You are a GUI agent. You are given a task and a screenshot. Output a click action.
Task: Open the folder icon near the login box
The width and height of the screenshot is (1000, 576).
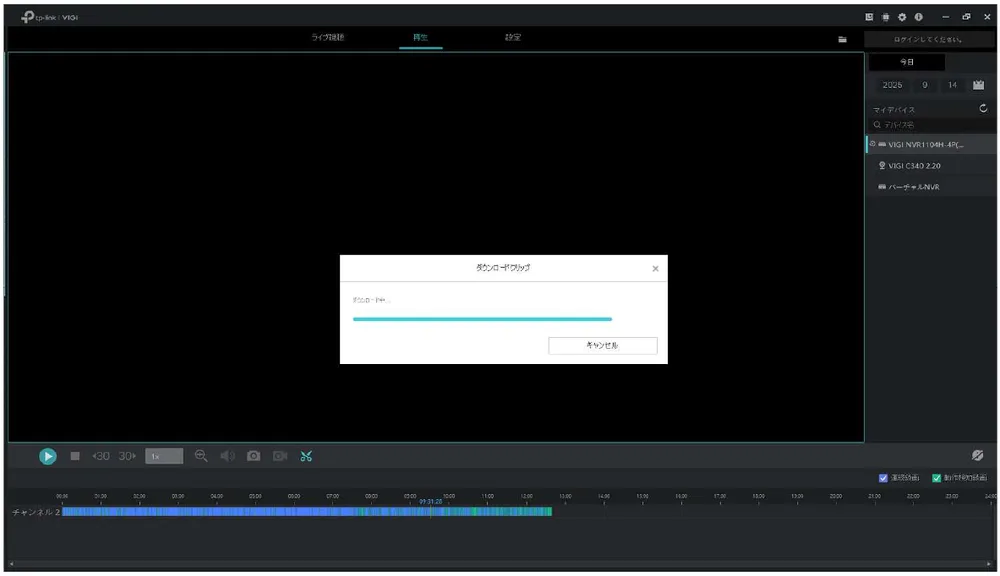[x=842, y=40]
